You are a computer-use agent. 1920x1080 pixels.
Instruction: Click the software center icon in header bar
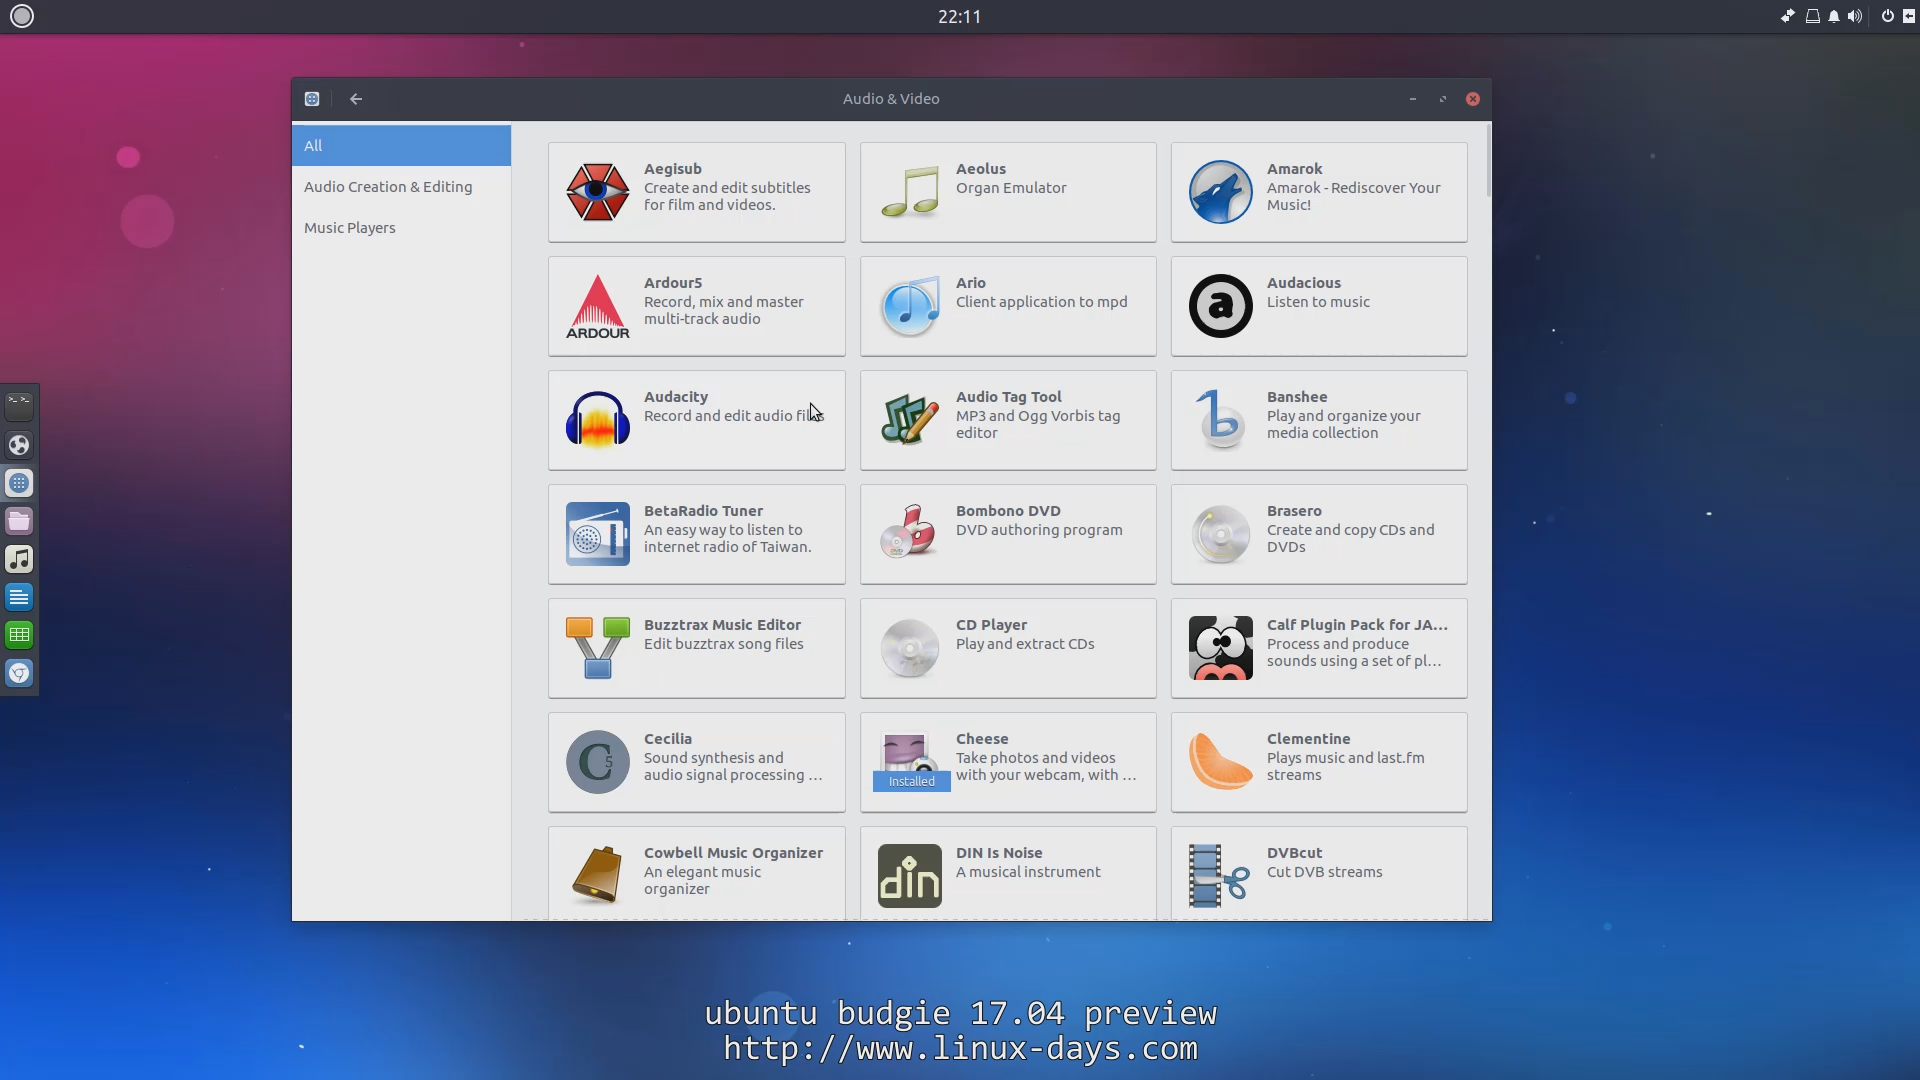click(312, 99)
